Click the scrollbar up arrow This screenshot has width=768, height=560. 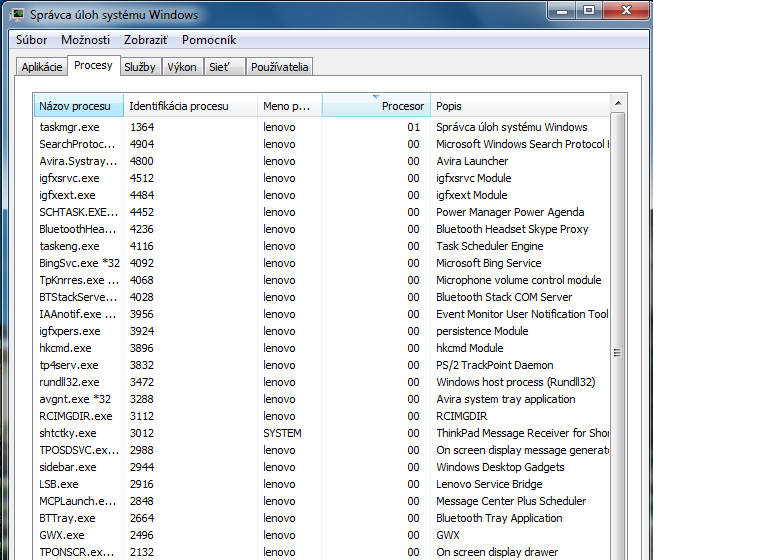(618, 103)
